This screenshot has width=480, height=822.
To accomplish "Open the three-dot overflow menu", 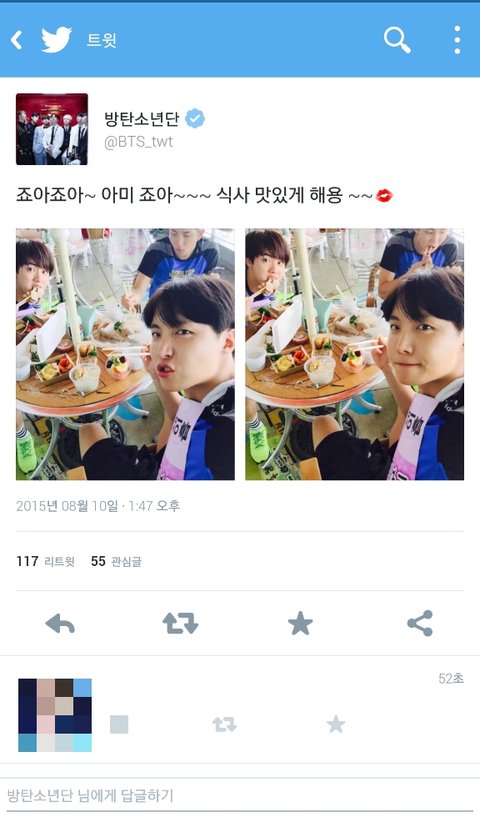I will pyautogui.click(x=457, y=40).
